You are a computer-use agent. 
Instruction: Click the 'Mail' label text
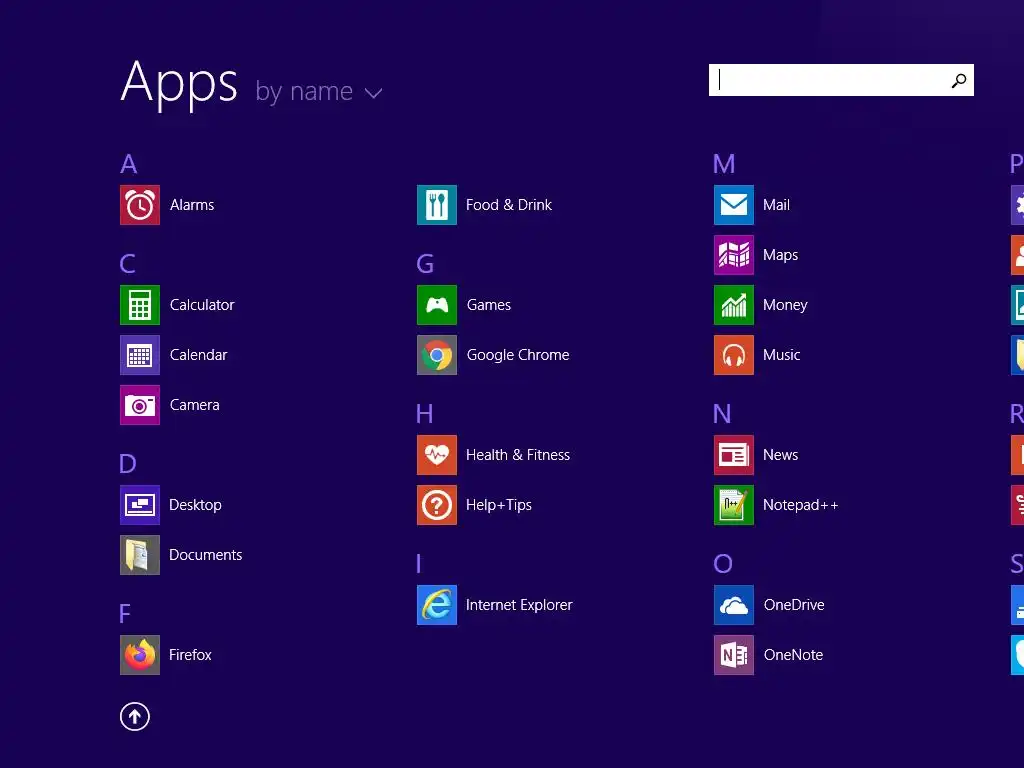[x=776, y=205]
